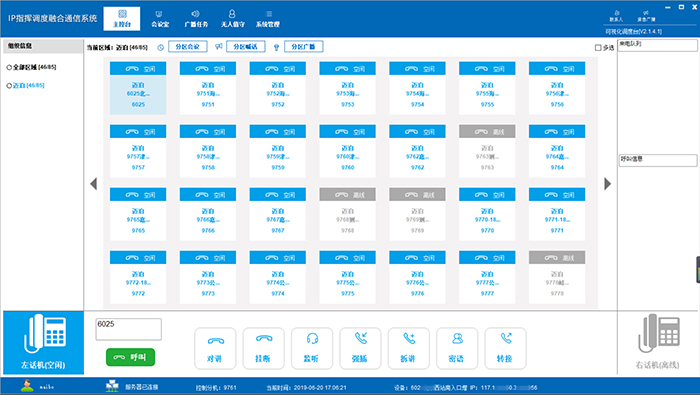700x395 pixels.
Task: Click the handset icon on card 9755
Action: [481, 69]
